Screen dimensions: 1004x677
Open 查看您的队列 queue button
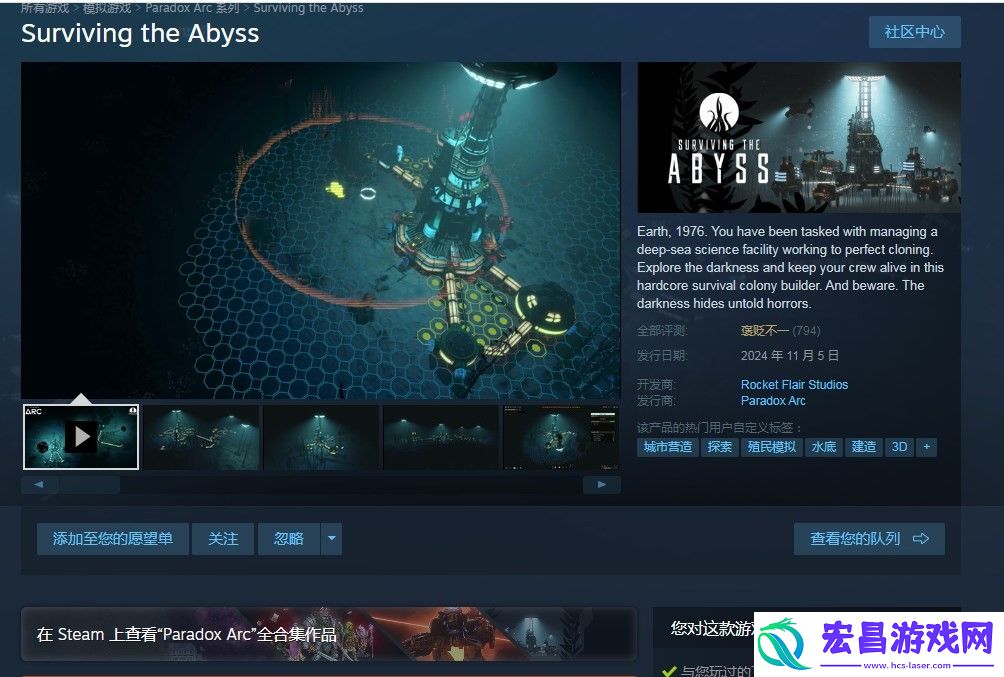[x=869, y=539]
